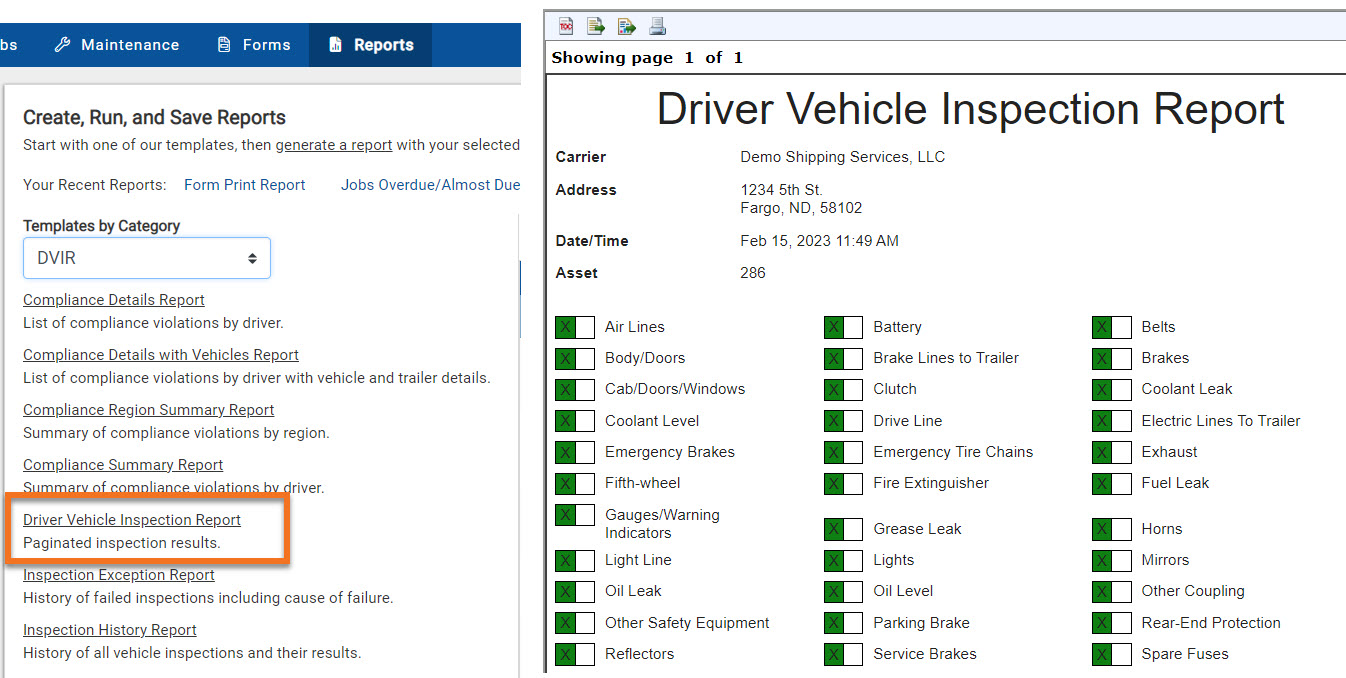This screenshot has height=678, width=1346.
Task: Print the report using the printer icon
Action: coord(657,26)
